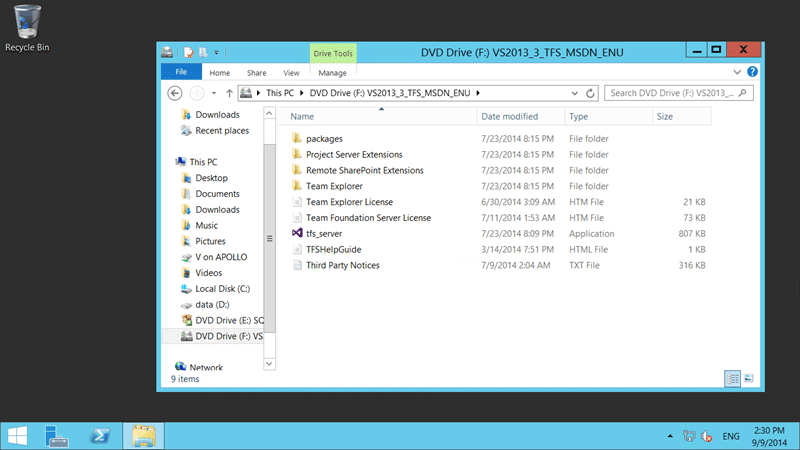
Task: Expand the arrow after This PC breadcrumb
Action: point(302,93)
